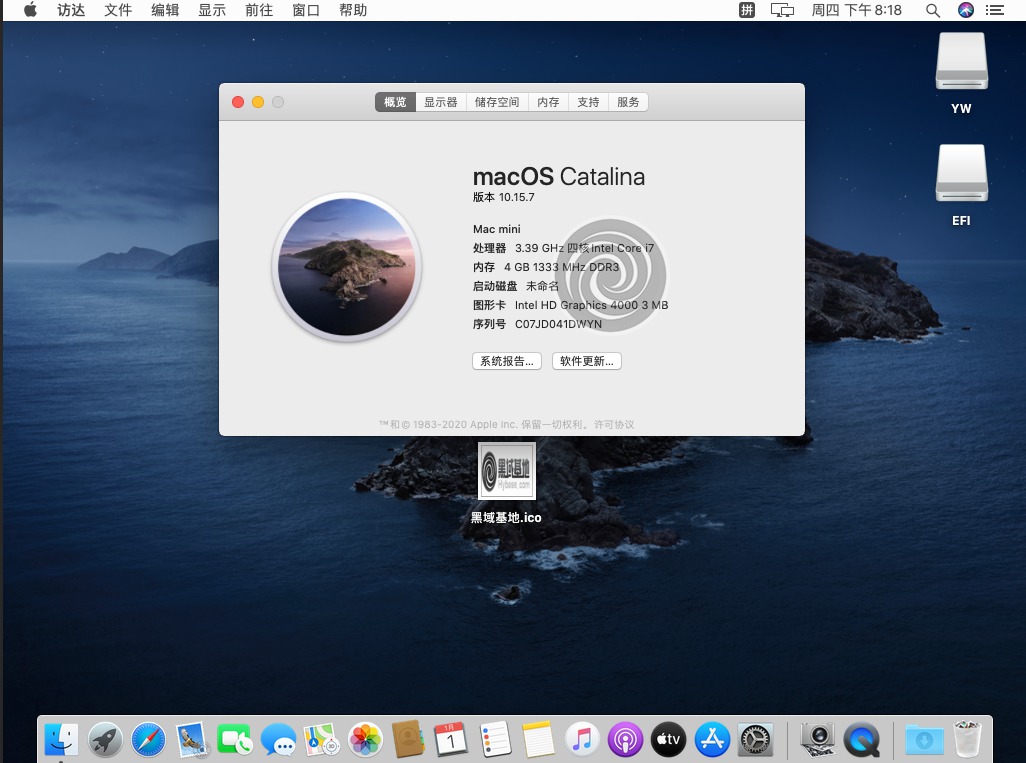Open Notification Center list icon
Viewport: 1026px width, 763px height.
pyautogui.click(x=995, y=10)
